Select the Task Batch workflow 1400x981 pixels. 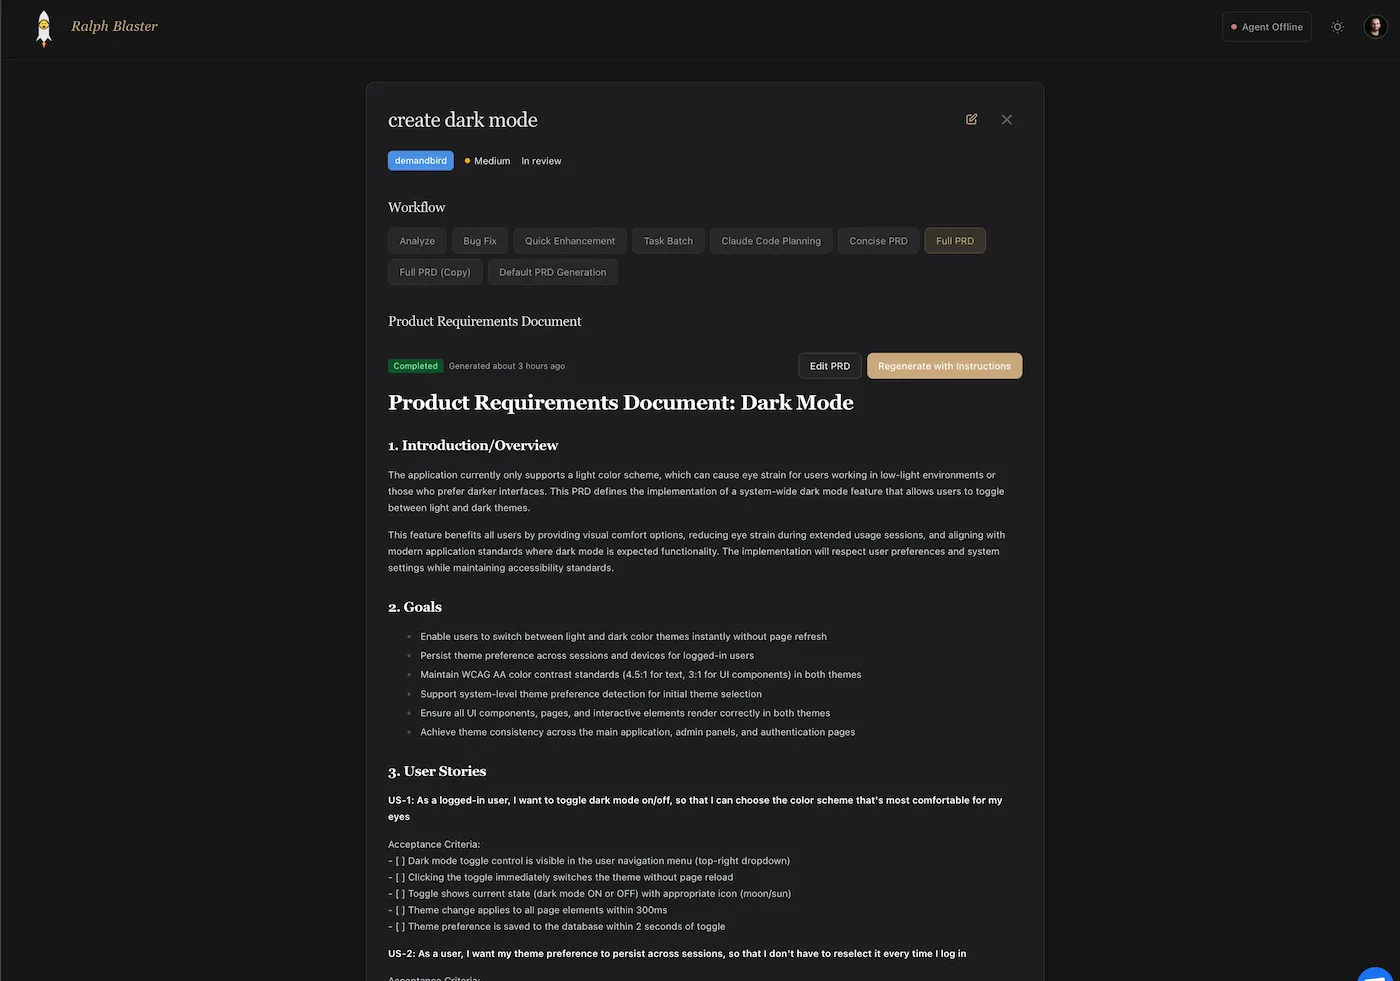667,240
